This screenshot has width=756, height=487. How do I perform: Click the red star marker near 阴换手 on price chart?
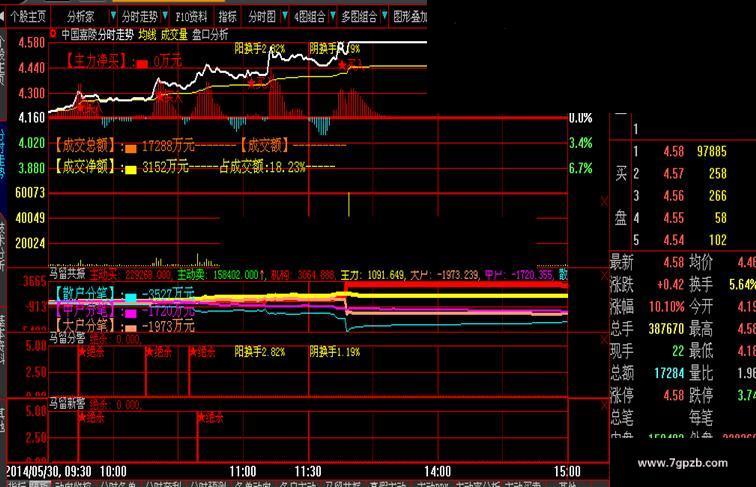pyautogui.click(x=342, y=65)
